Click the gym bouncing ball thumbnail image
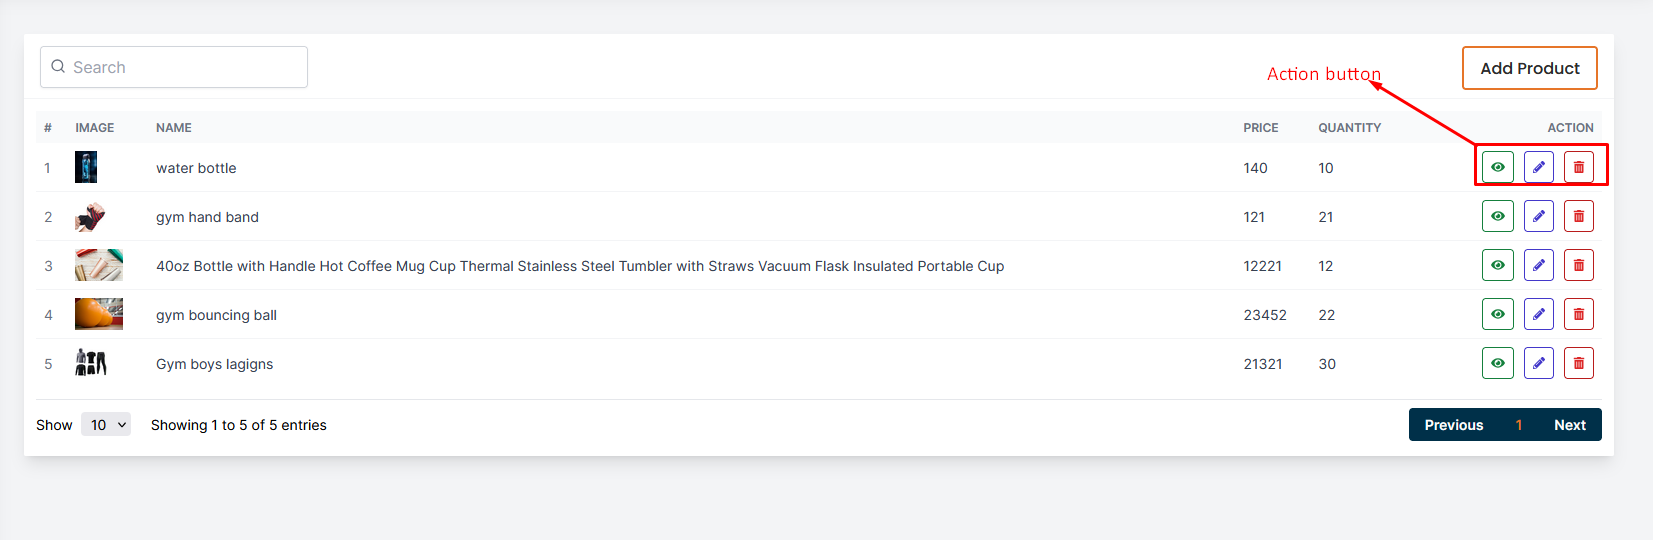The height and width of the screenshot is (540, 1653). tap(99, 314)
